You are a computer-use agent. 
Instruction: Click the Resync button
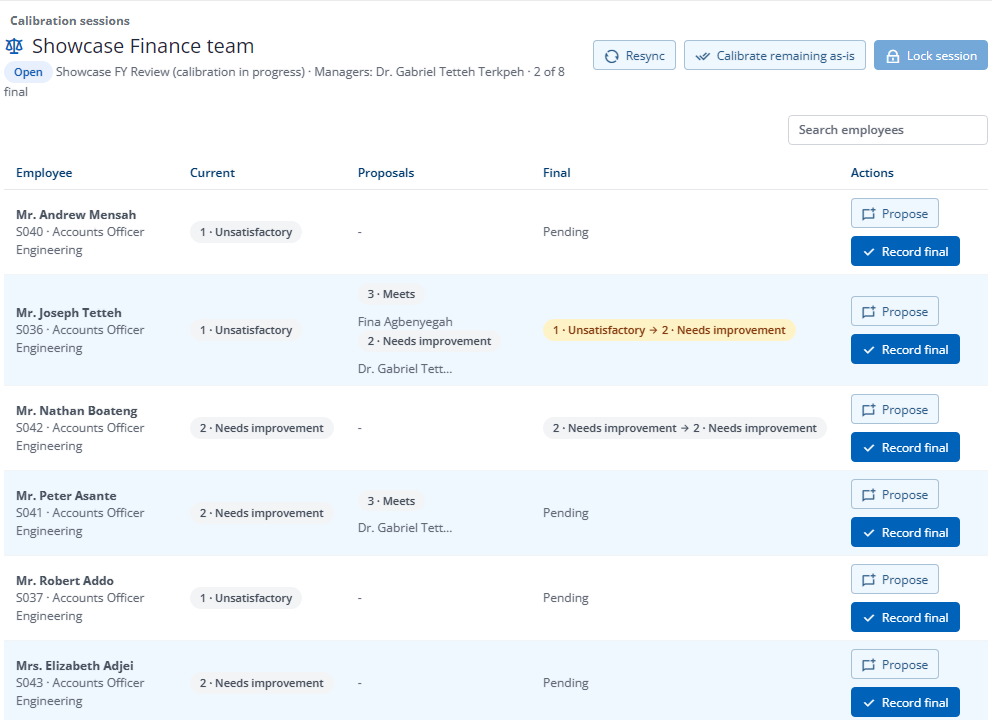point(634,56)
